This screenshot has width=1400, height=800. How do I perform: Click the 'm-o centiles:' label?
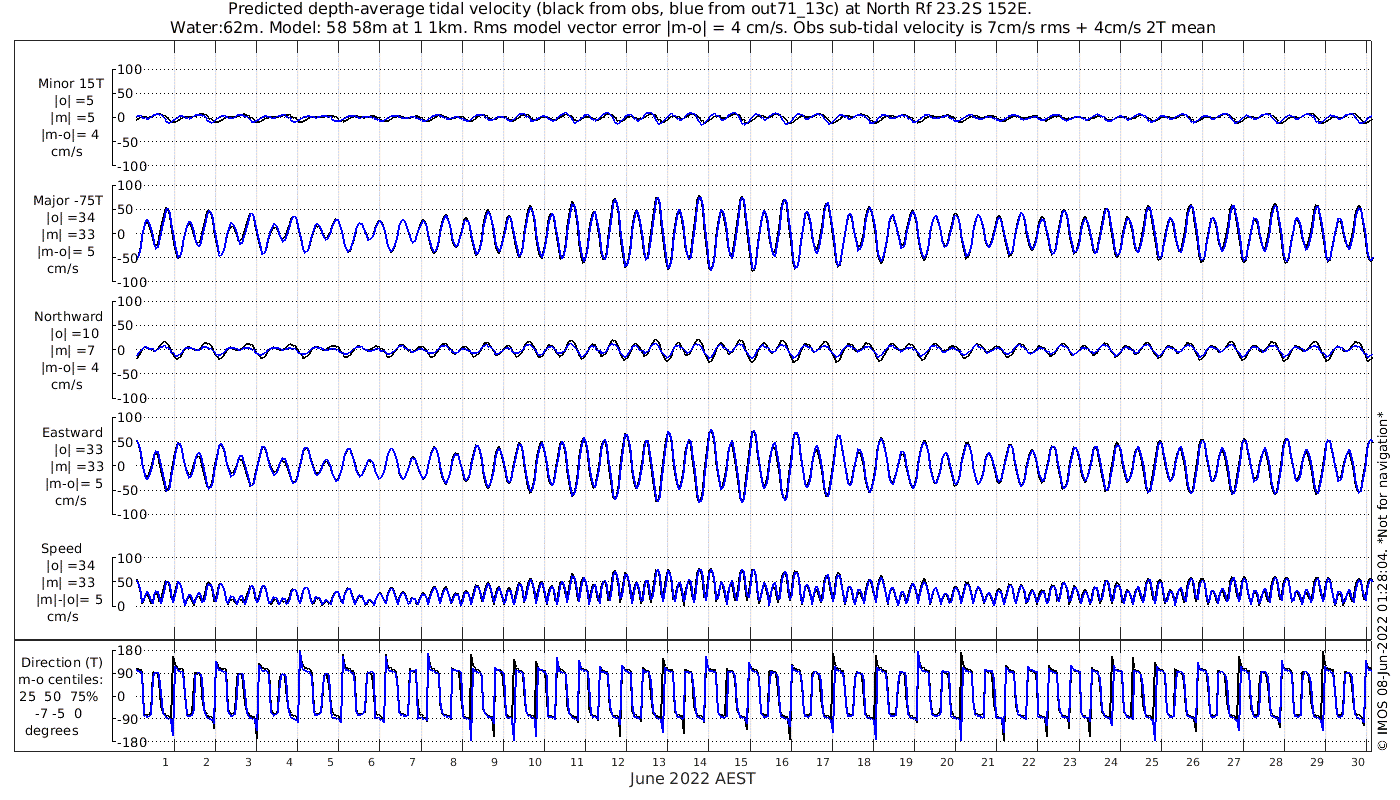click(x=62, y=680)
